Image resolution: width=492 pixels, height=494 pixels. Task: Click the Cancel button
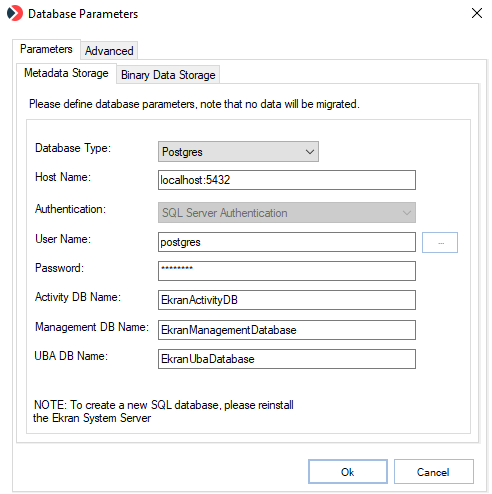(x=433, y=472)
